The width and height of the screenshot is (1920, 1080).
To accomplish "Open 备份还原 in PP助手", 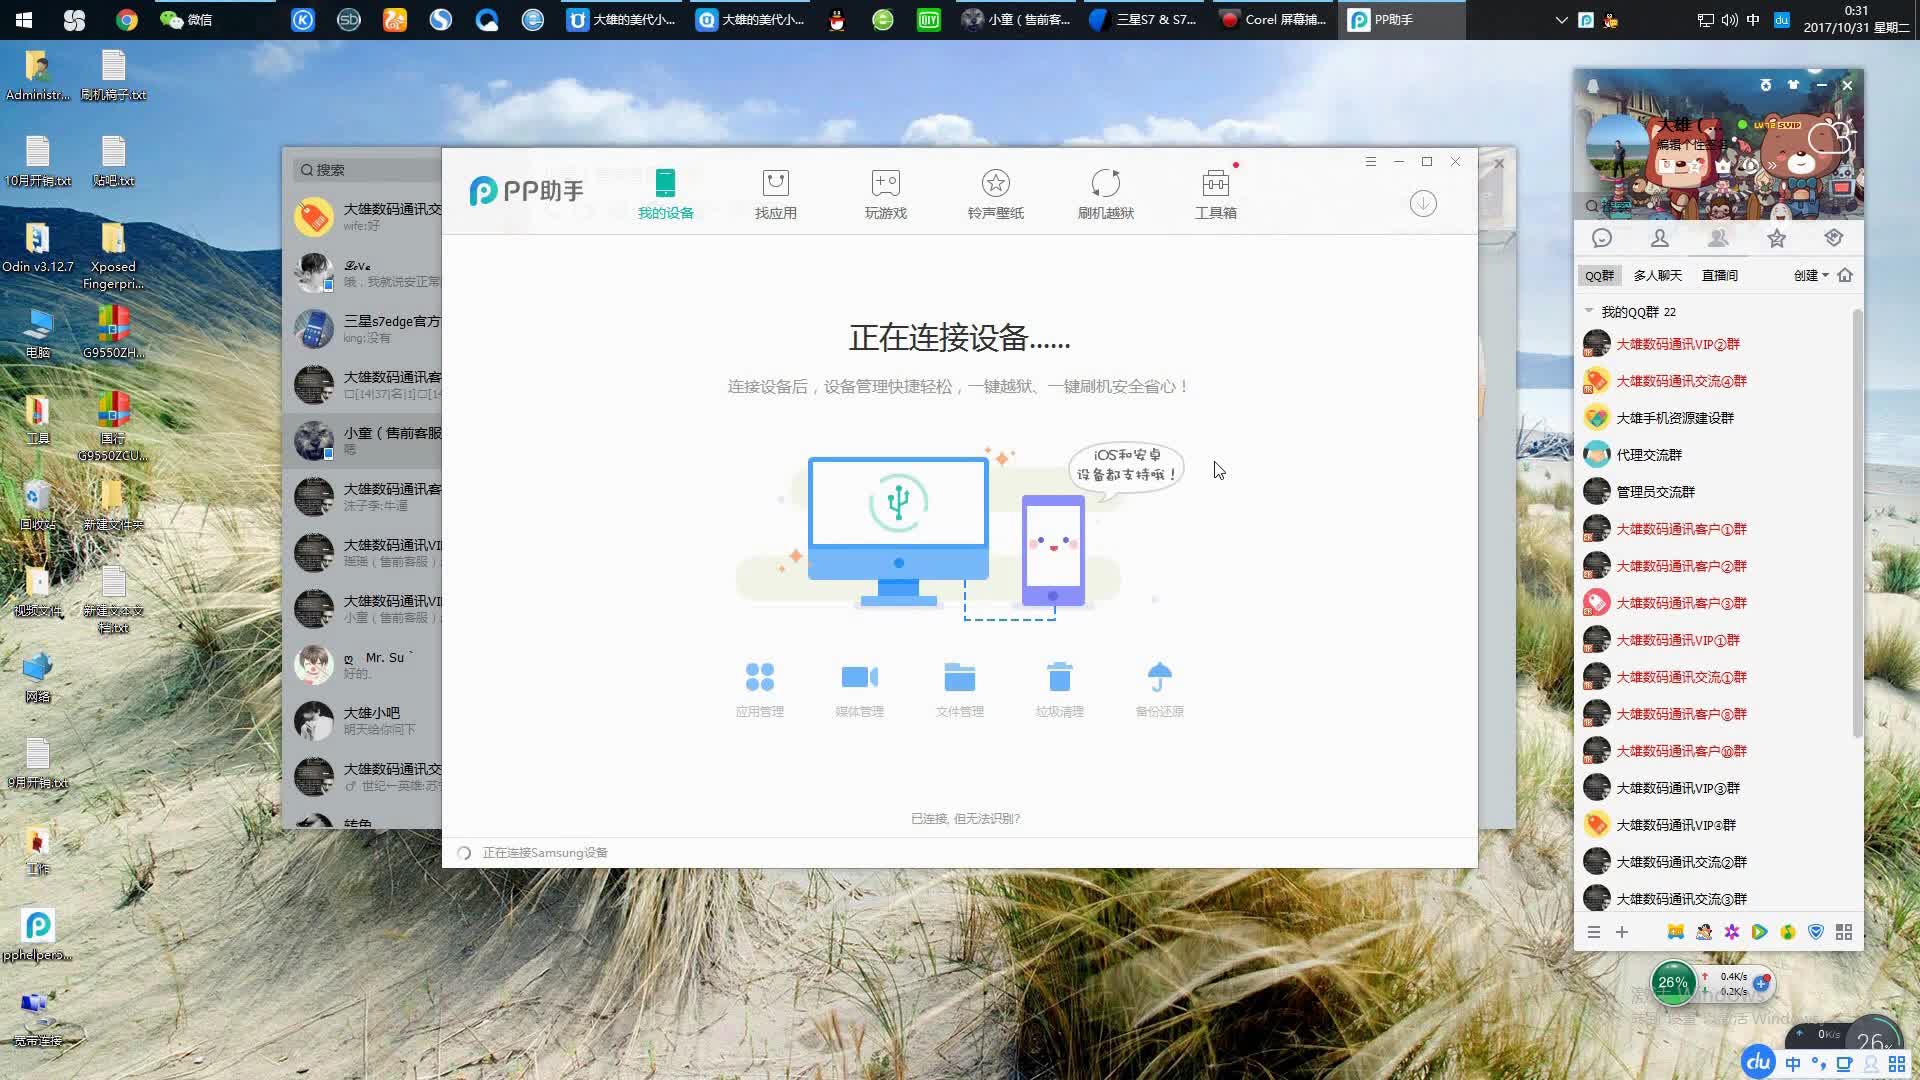I will (1160, 688).
